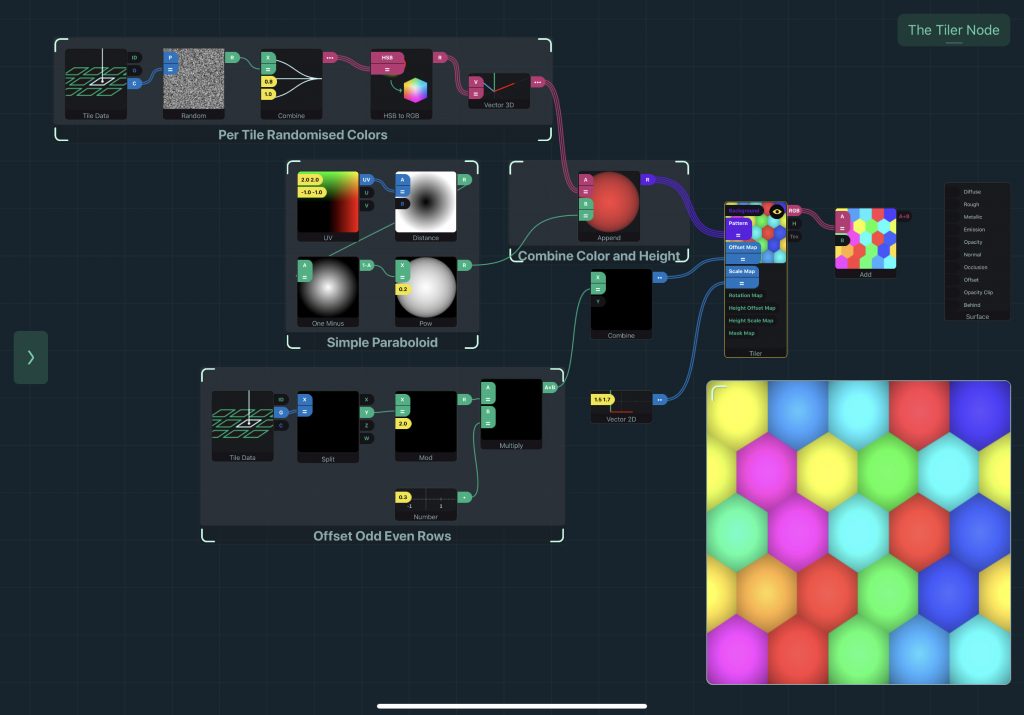The width and height of the screenshot is (1024, 715).
Task: Select the Random noise node
Action: (193, 84)
